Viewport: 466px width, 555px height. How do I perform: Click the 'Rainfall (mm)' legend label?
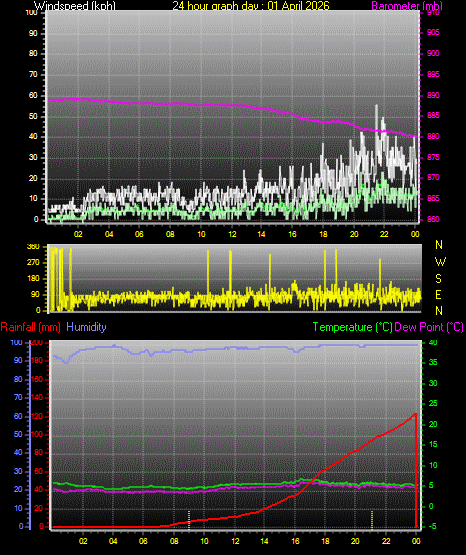coord(30,327)
